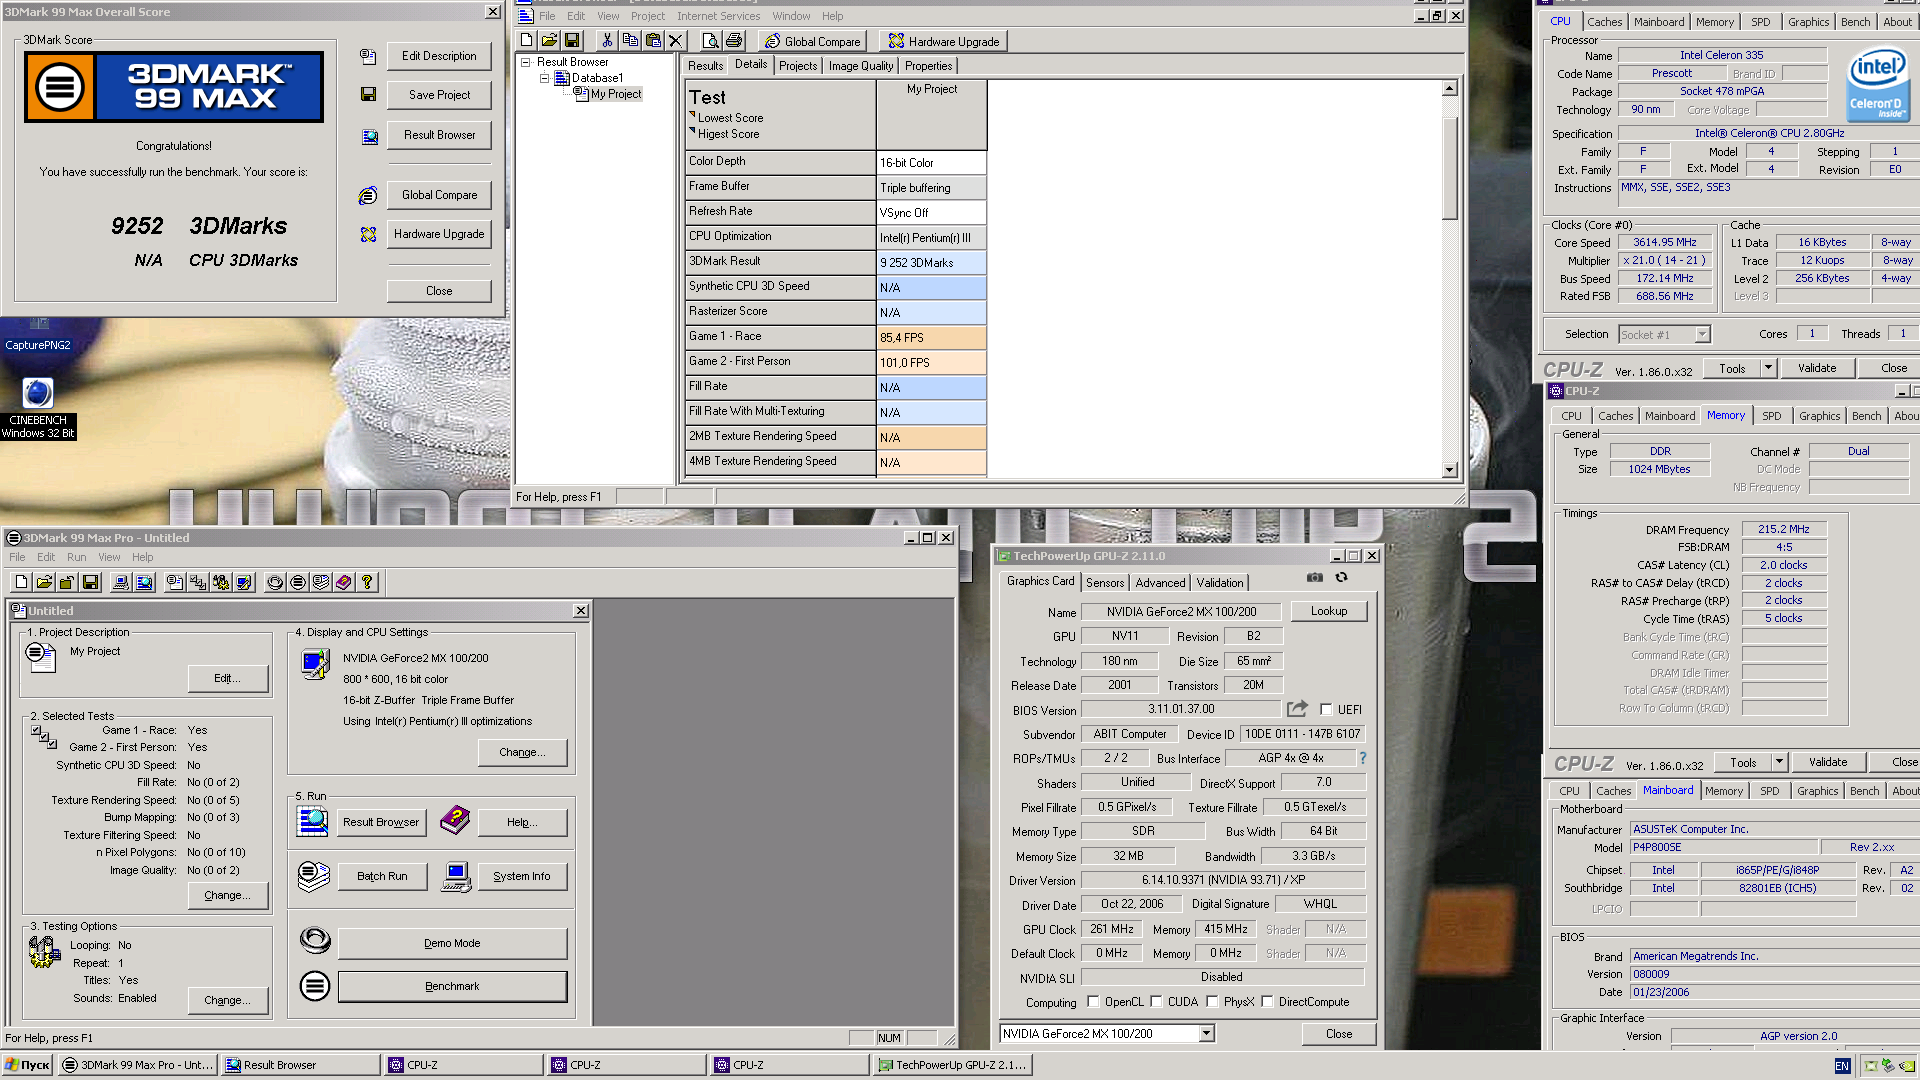
Task: Click scroll up arrow in Result Browser details pane
Action: (x=1449, y=88)
